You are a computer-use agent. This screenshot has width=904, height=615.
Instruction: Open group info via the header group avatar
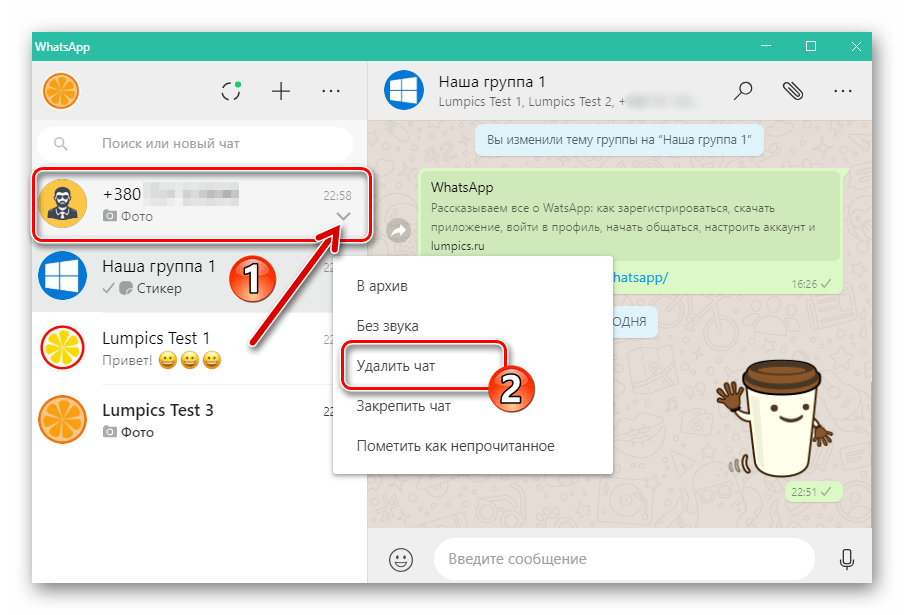[404, 90]
